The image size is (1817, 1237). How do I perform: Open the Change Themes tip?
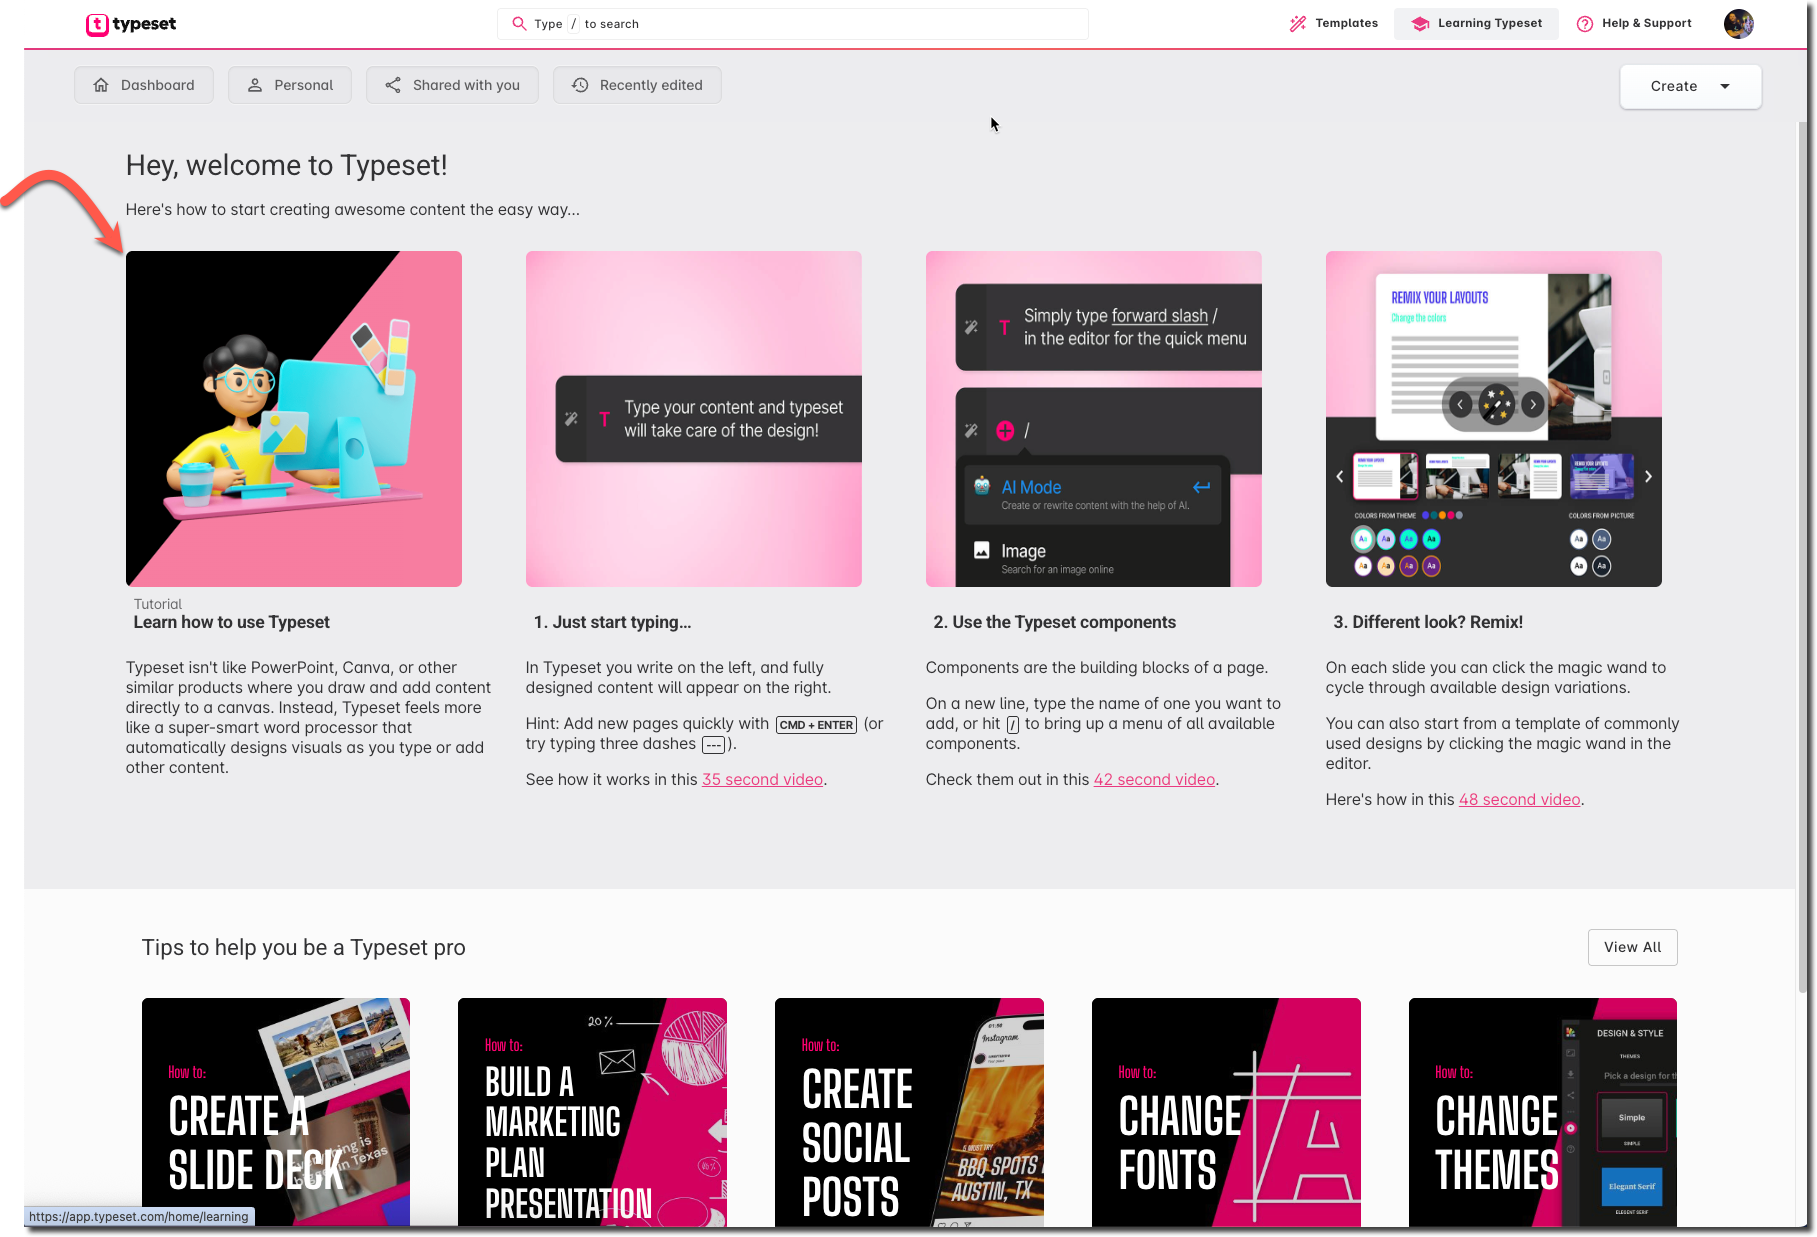(x=1543, y=1112)
